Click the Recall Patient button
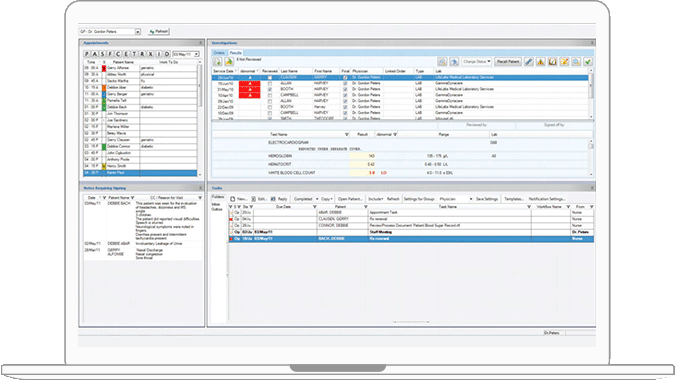Image resolution: width=675 pixels, height=380 pixels. coord(508,62)
